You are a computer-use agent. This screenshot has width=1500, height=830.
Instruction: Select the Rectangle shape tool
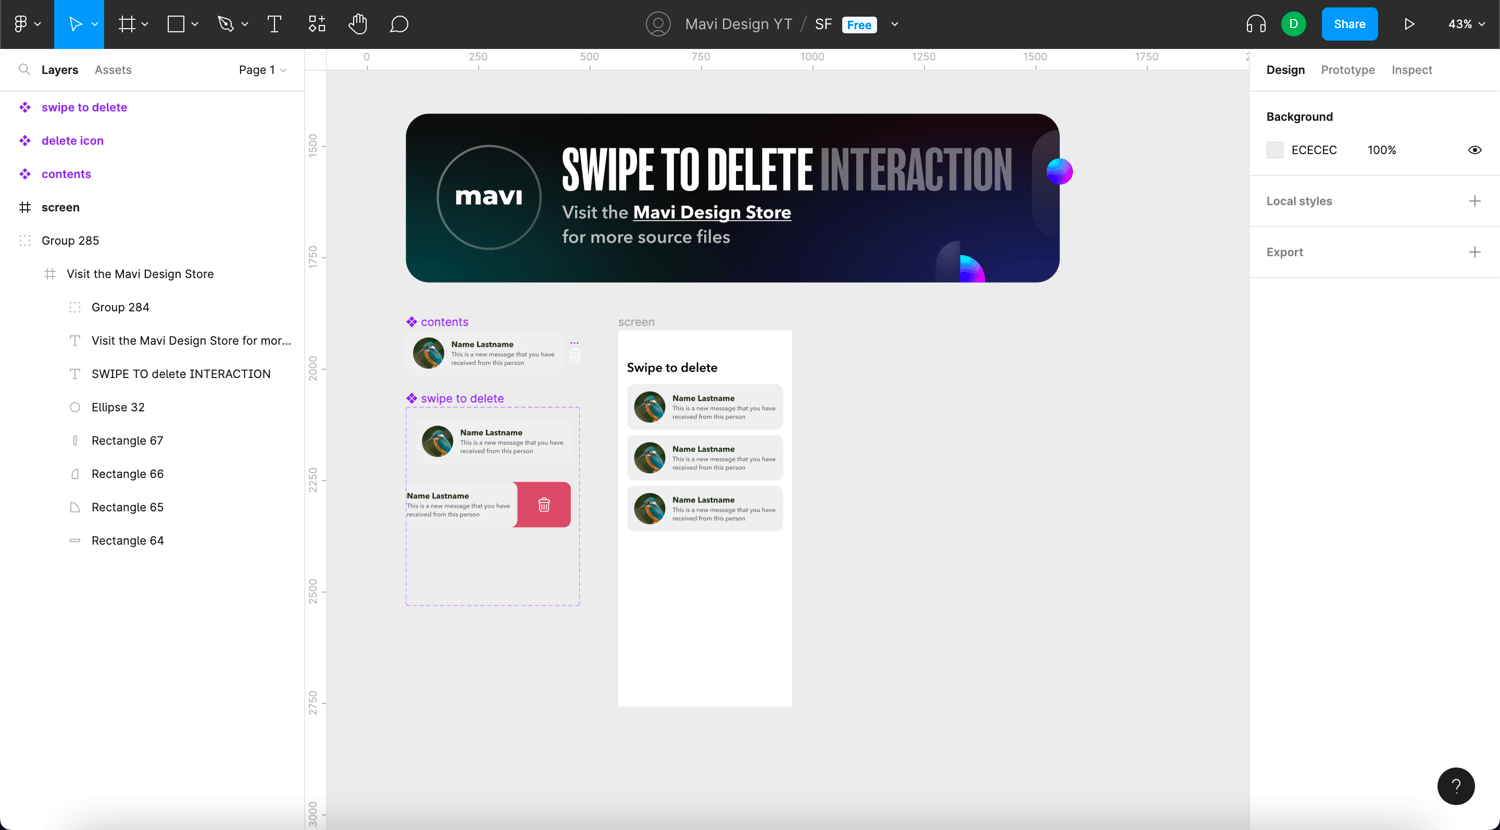pyautogui.click(x=176, y=24)
